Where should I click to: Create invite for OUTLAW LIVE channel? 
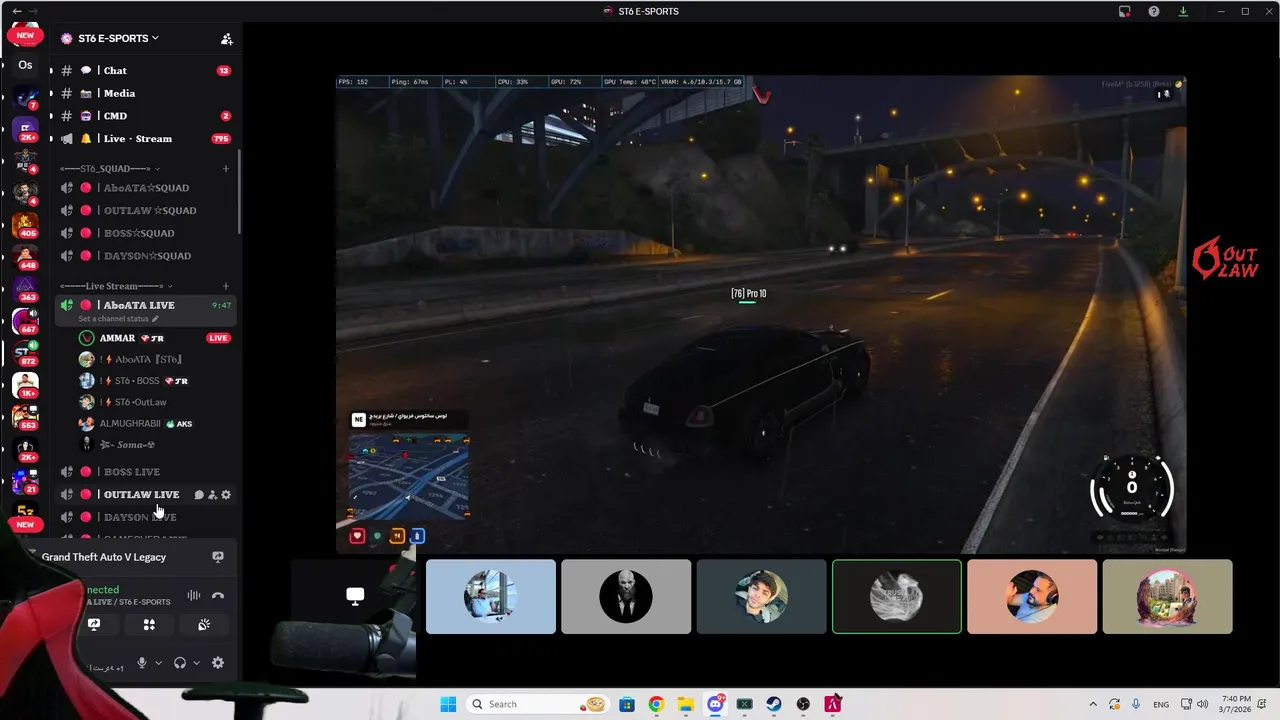point(212,495)
